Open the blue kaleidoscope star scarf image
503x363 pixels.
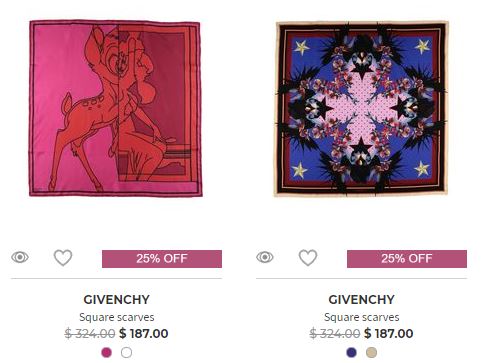361,109
